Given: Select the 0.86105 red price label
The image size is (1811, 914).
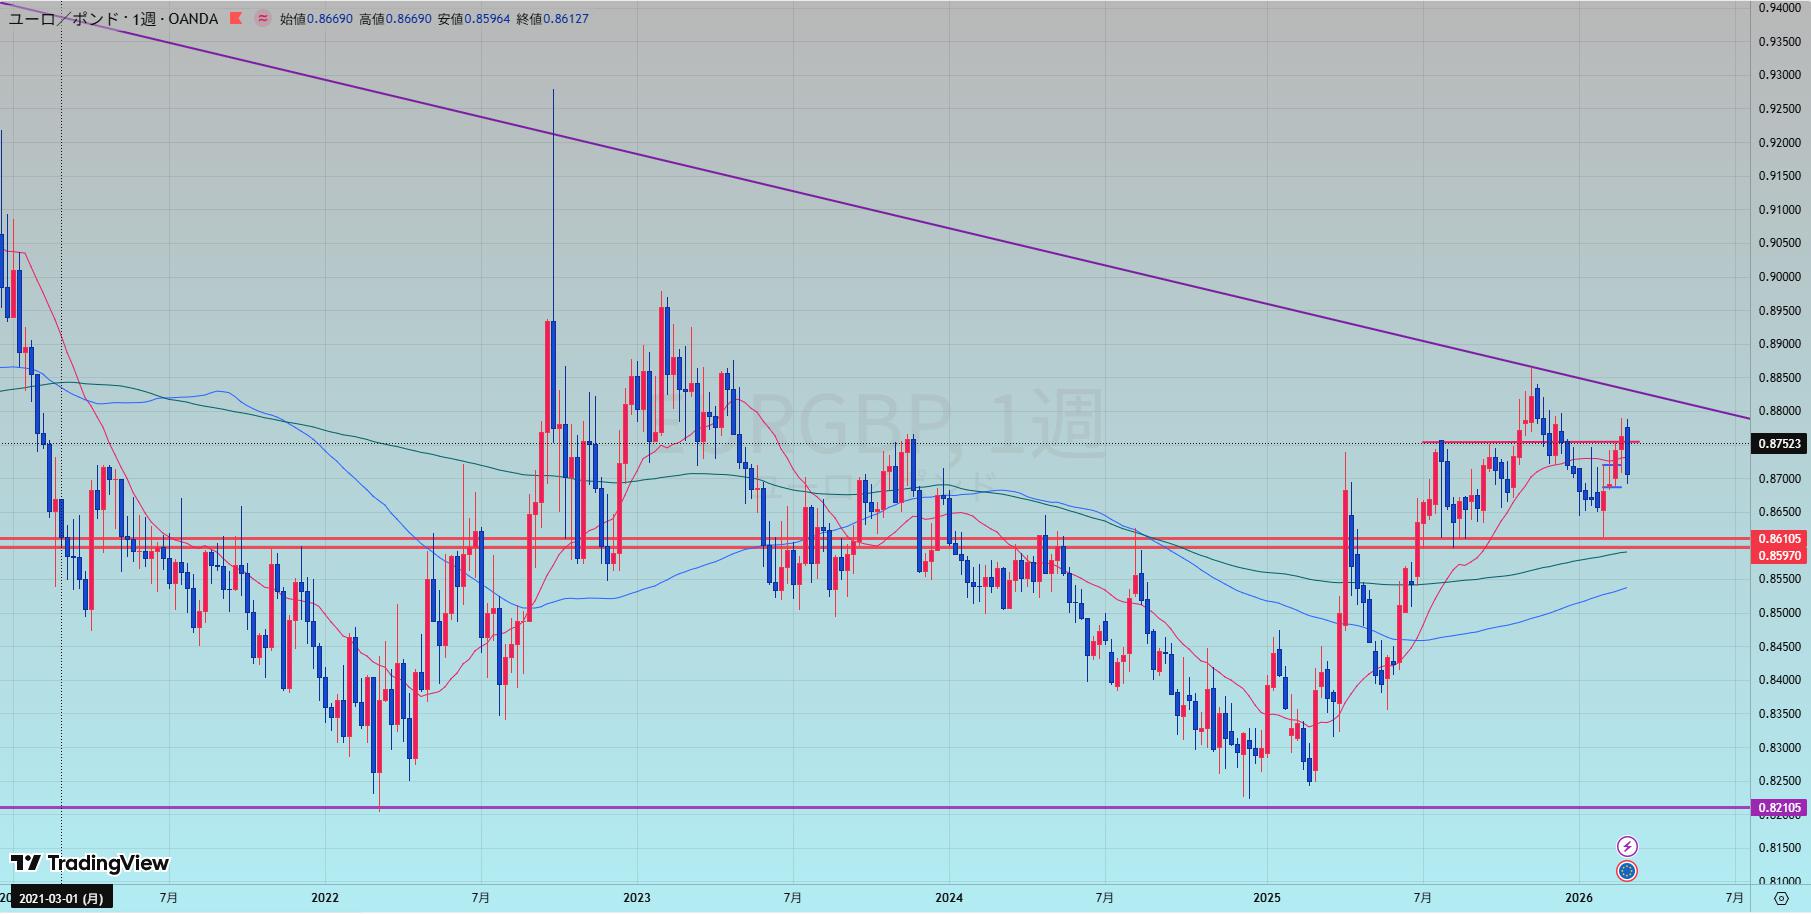Looking at the screenshot, I should tap(1779, 539).
